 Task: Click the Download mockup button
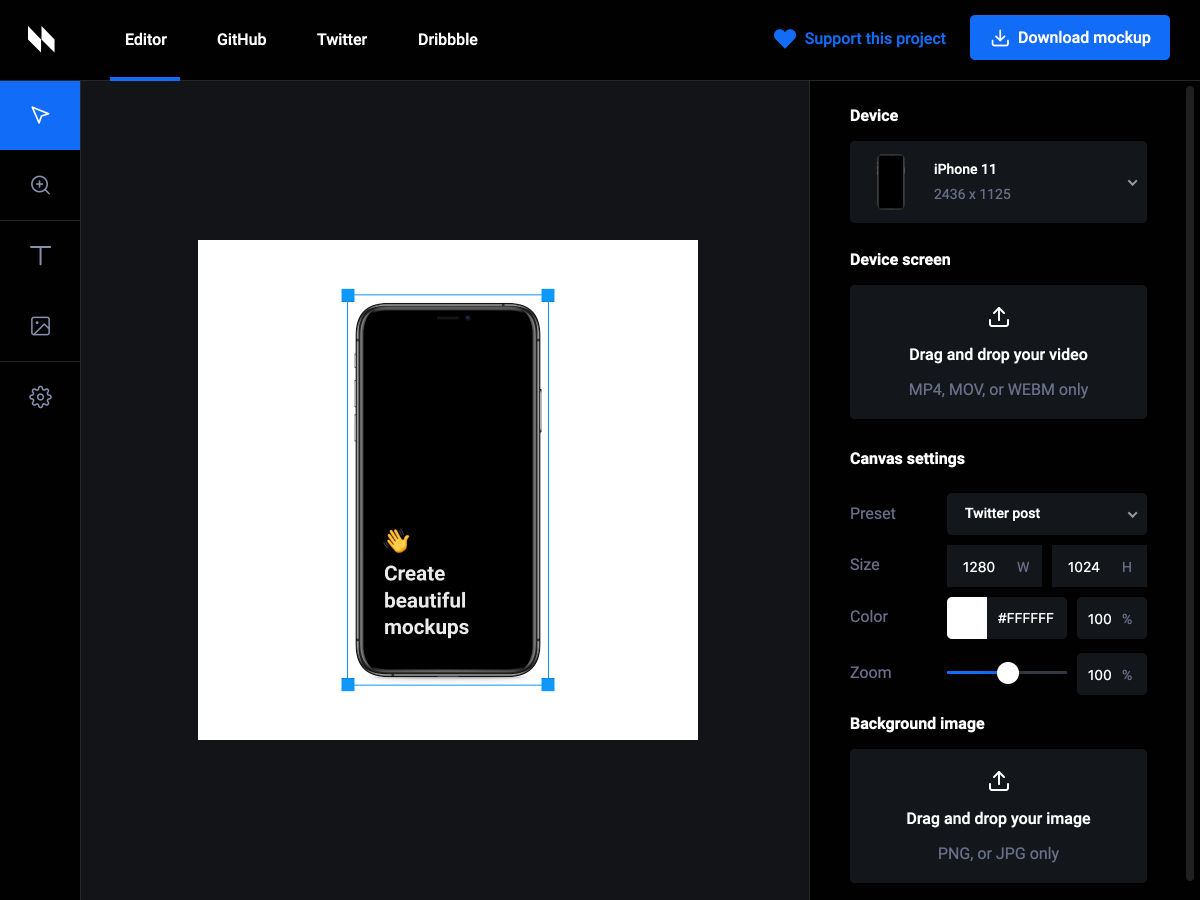click(1069, 38)
